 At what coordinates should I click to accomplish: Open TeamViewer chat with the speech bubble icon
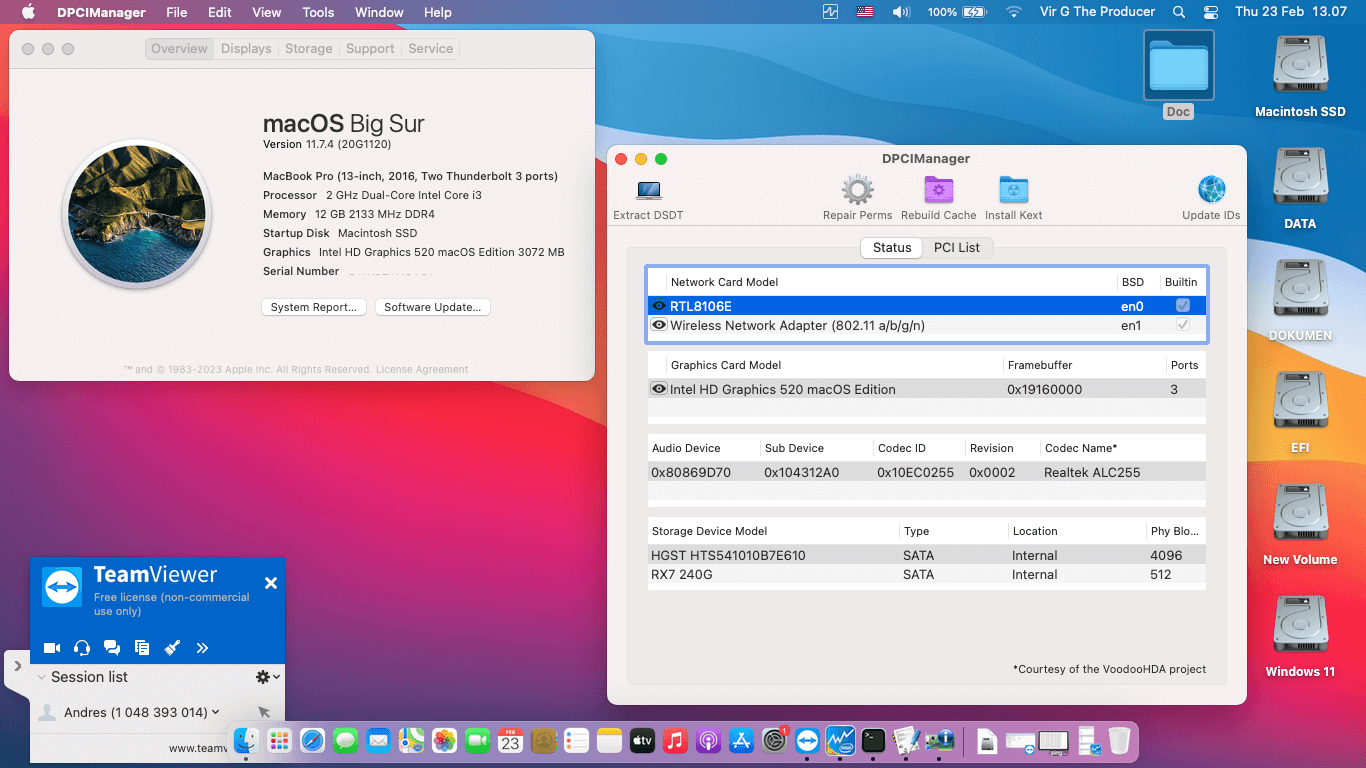click(x=112, y=647)
